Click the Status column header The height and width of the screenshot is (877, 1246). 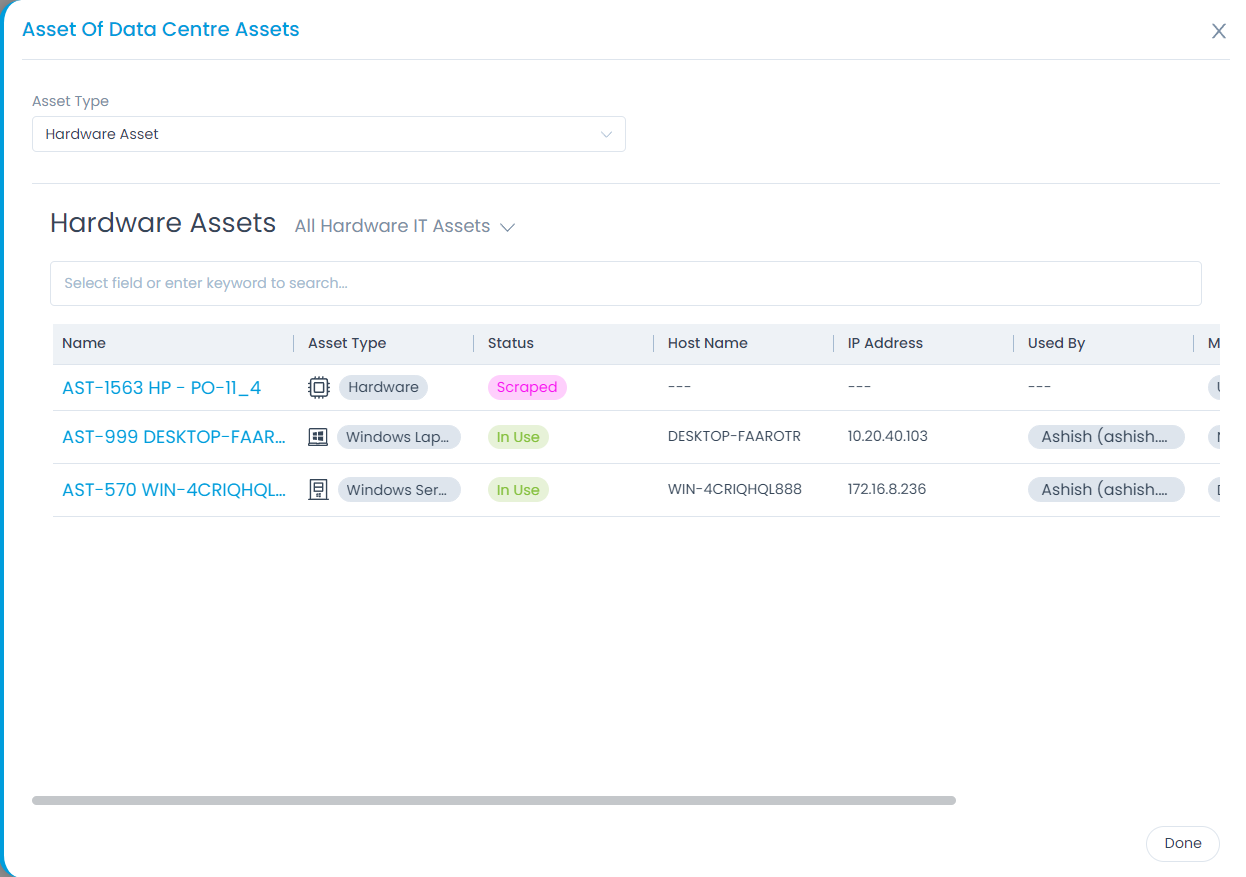[510, 343]
